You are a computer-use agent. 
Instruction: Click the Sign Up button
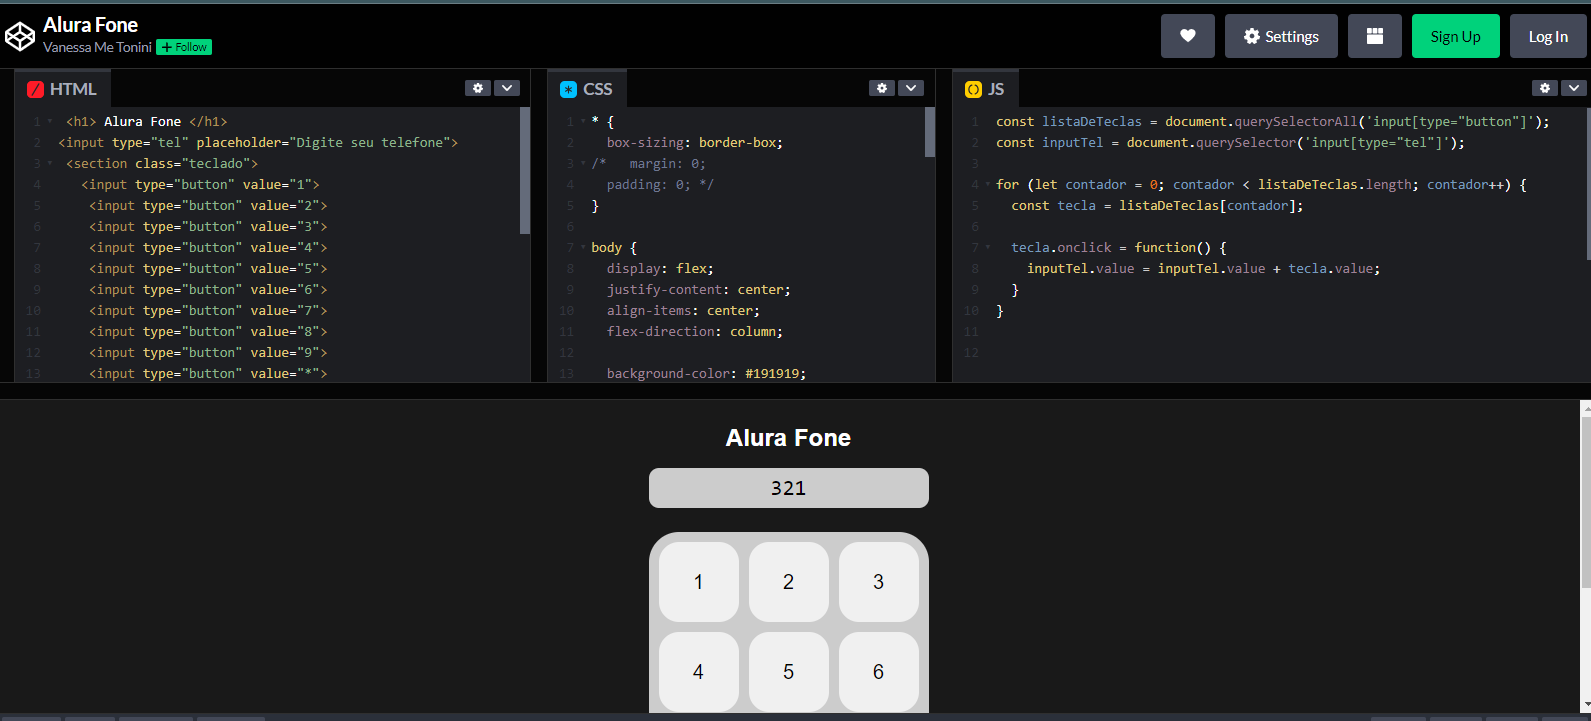click(1456, 36)
